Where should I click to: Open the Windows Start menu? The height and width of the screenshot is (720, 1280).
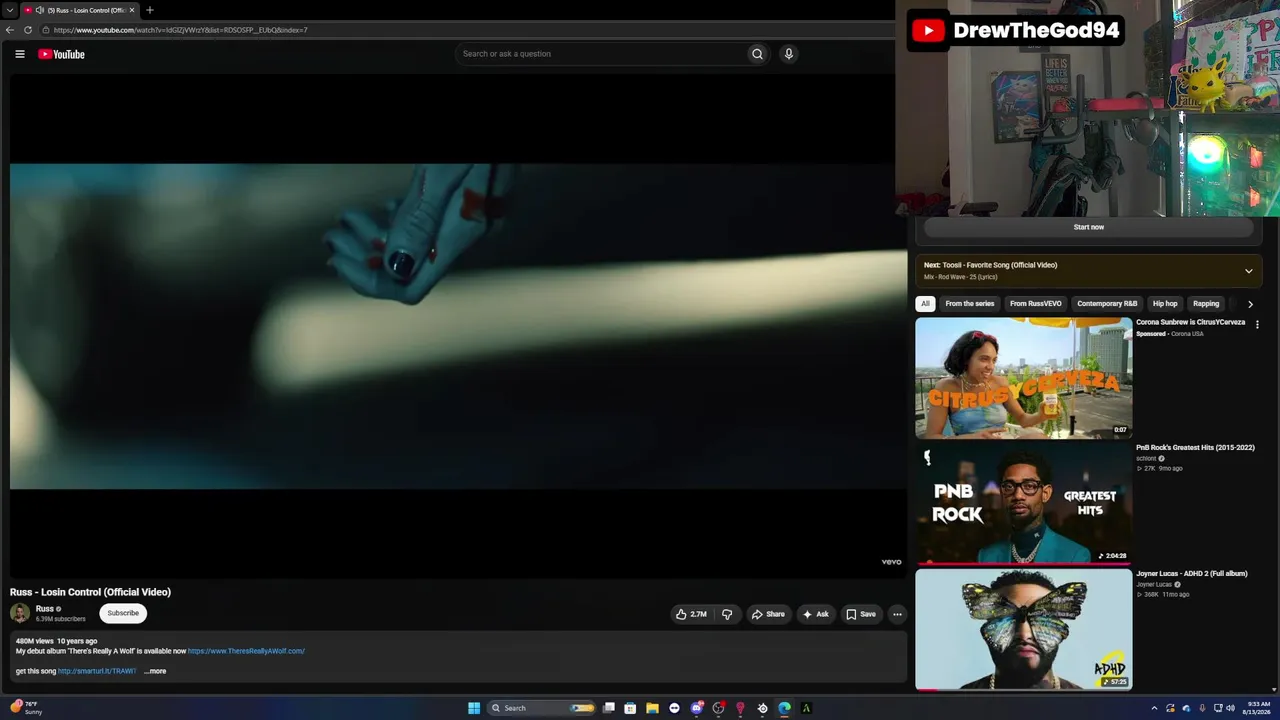pos(474,708)
